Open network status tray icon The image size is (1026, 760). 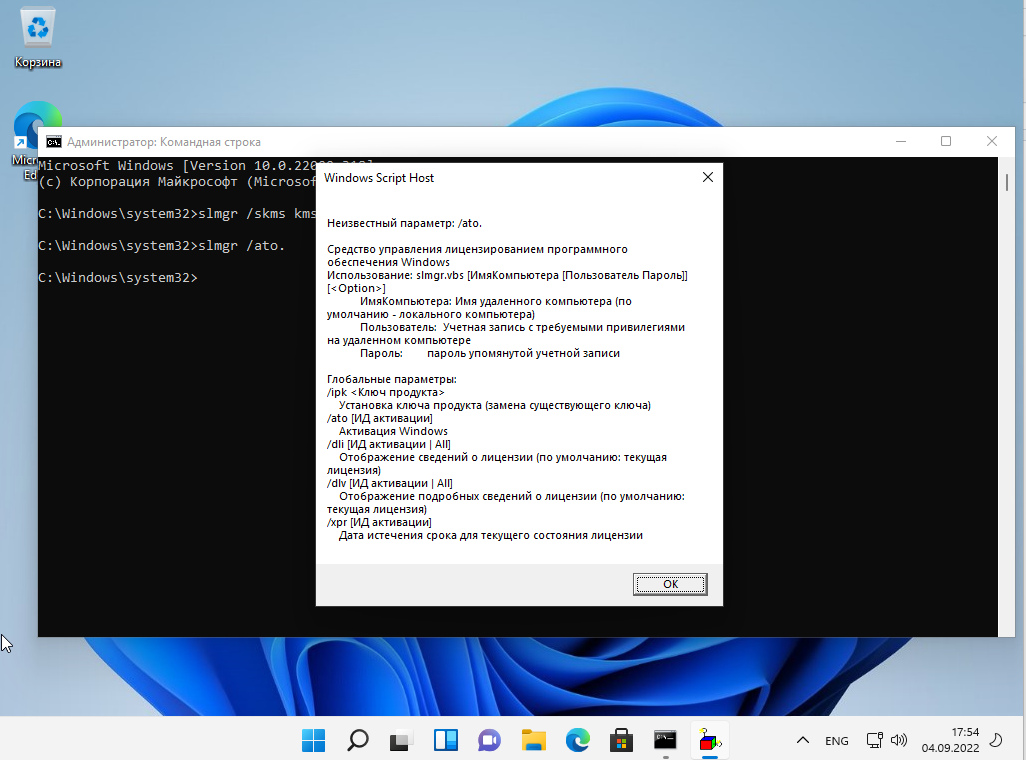875,740
